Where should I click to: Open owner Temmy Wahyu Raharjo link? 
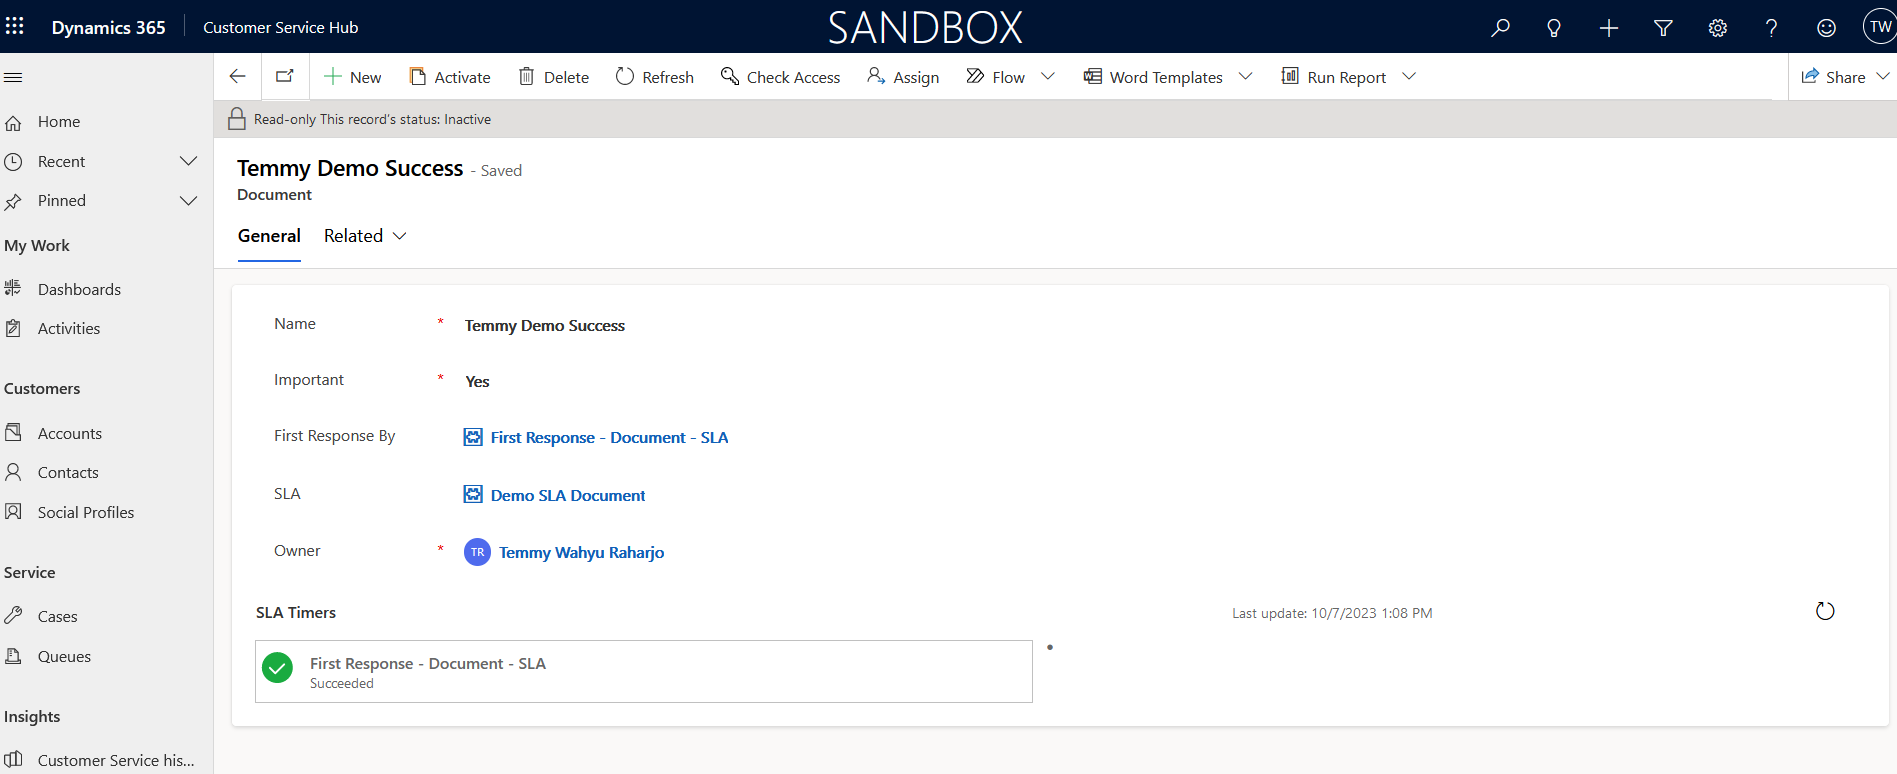tap(581, 553)
